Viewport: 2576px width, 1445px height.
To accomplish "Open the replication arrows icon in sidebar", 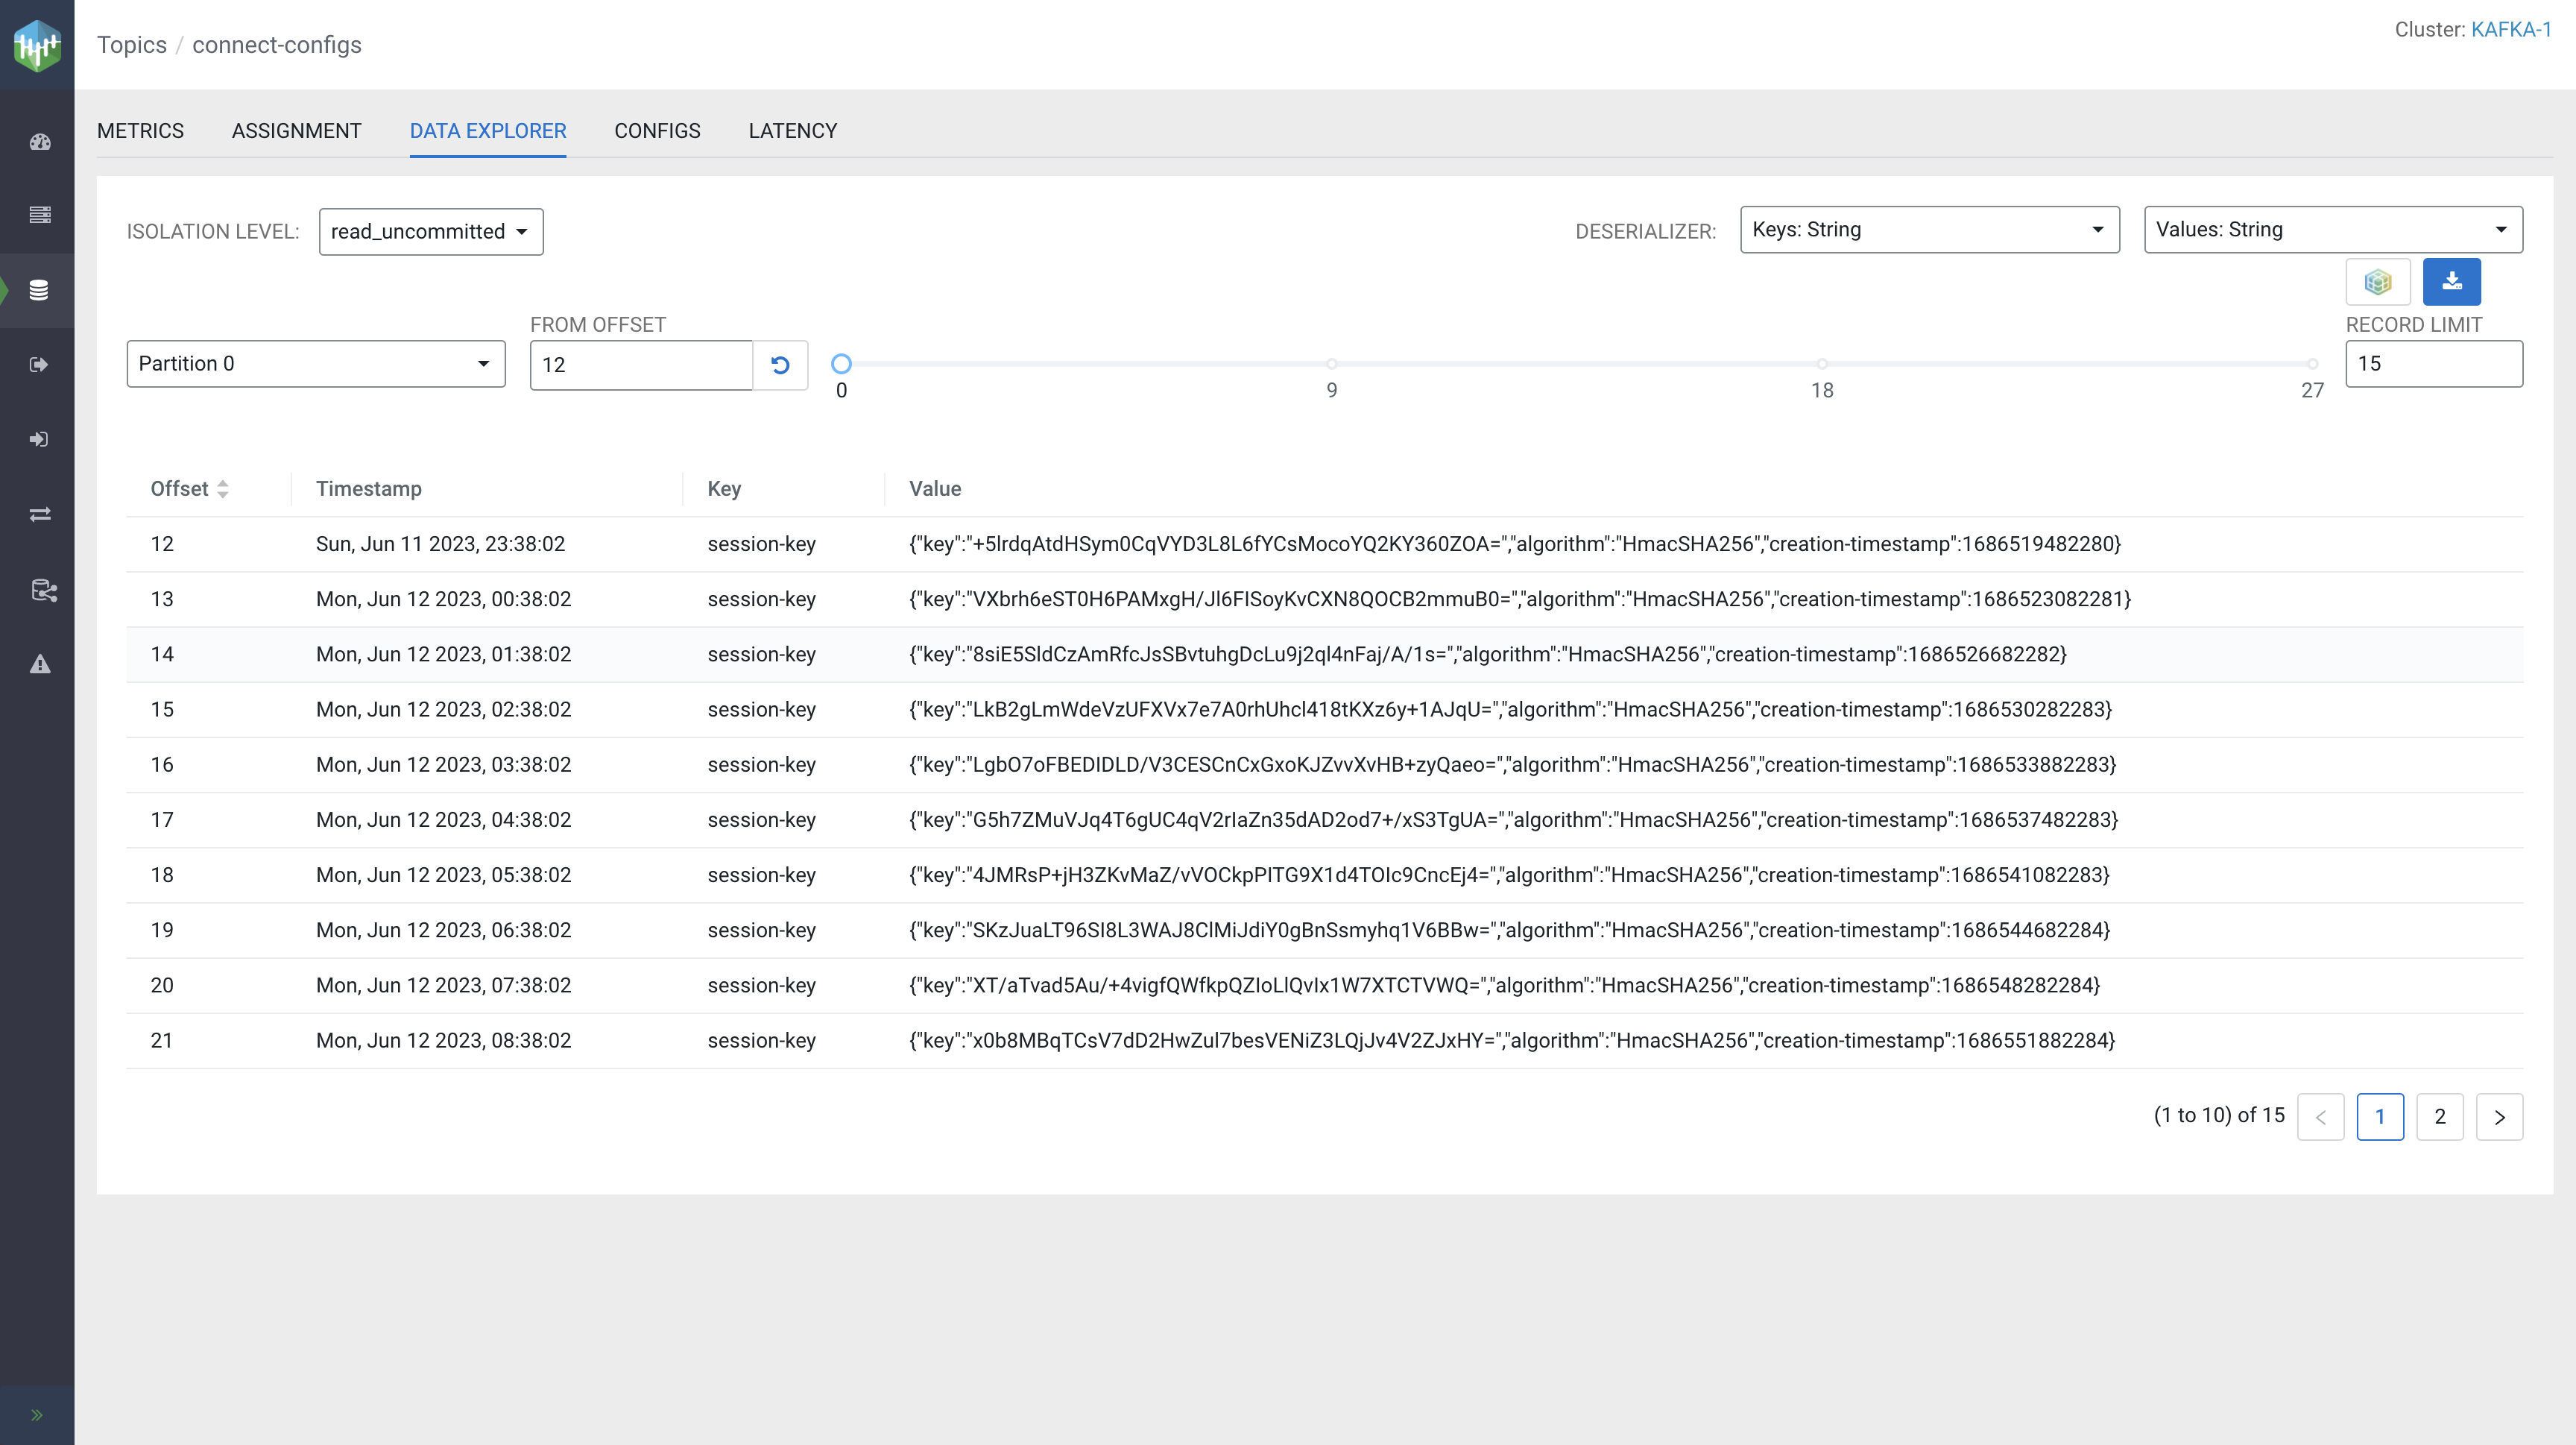I will [x=40, y=515].
